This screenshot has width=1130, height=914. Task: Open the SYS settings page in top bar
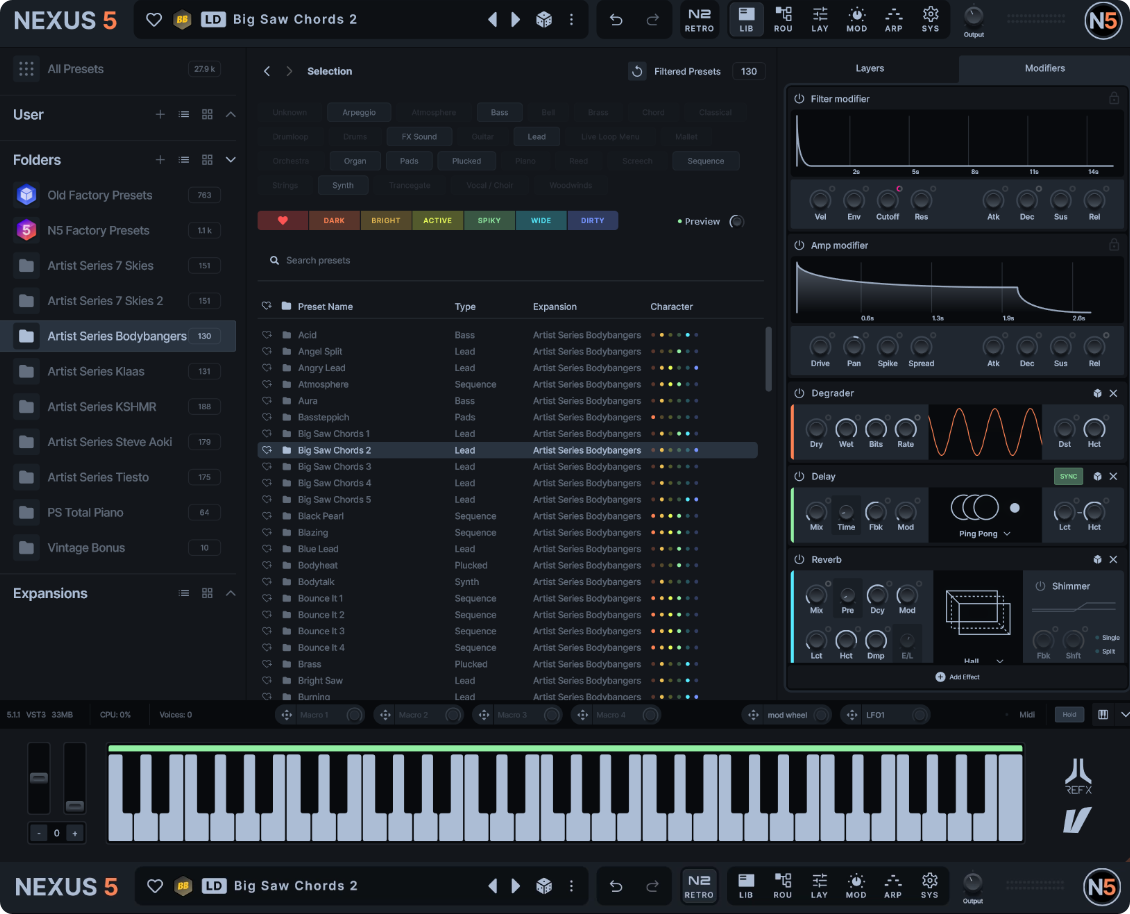pyautogui.click(x=930, y=19)
